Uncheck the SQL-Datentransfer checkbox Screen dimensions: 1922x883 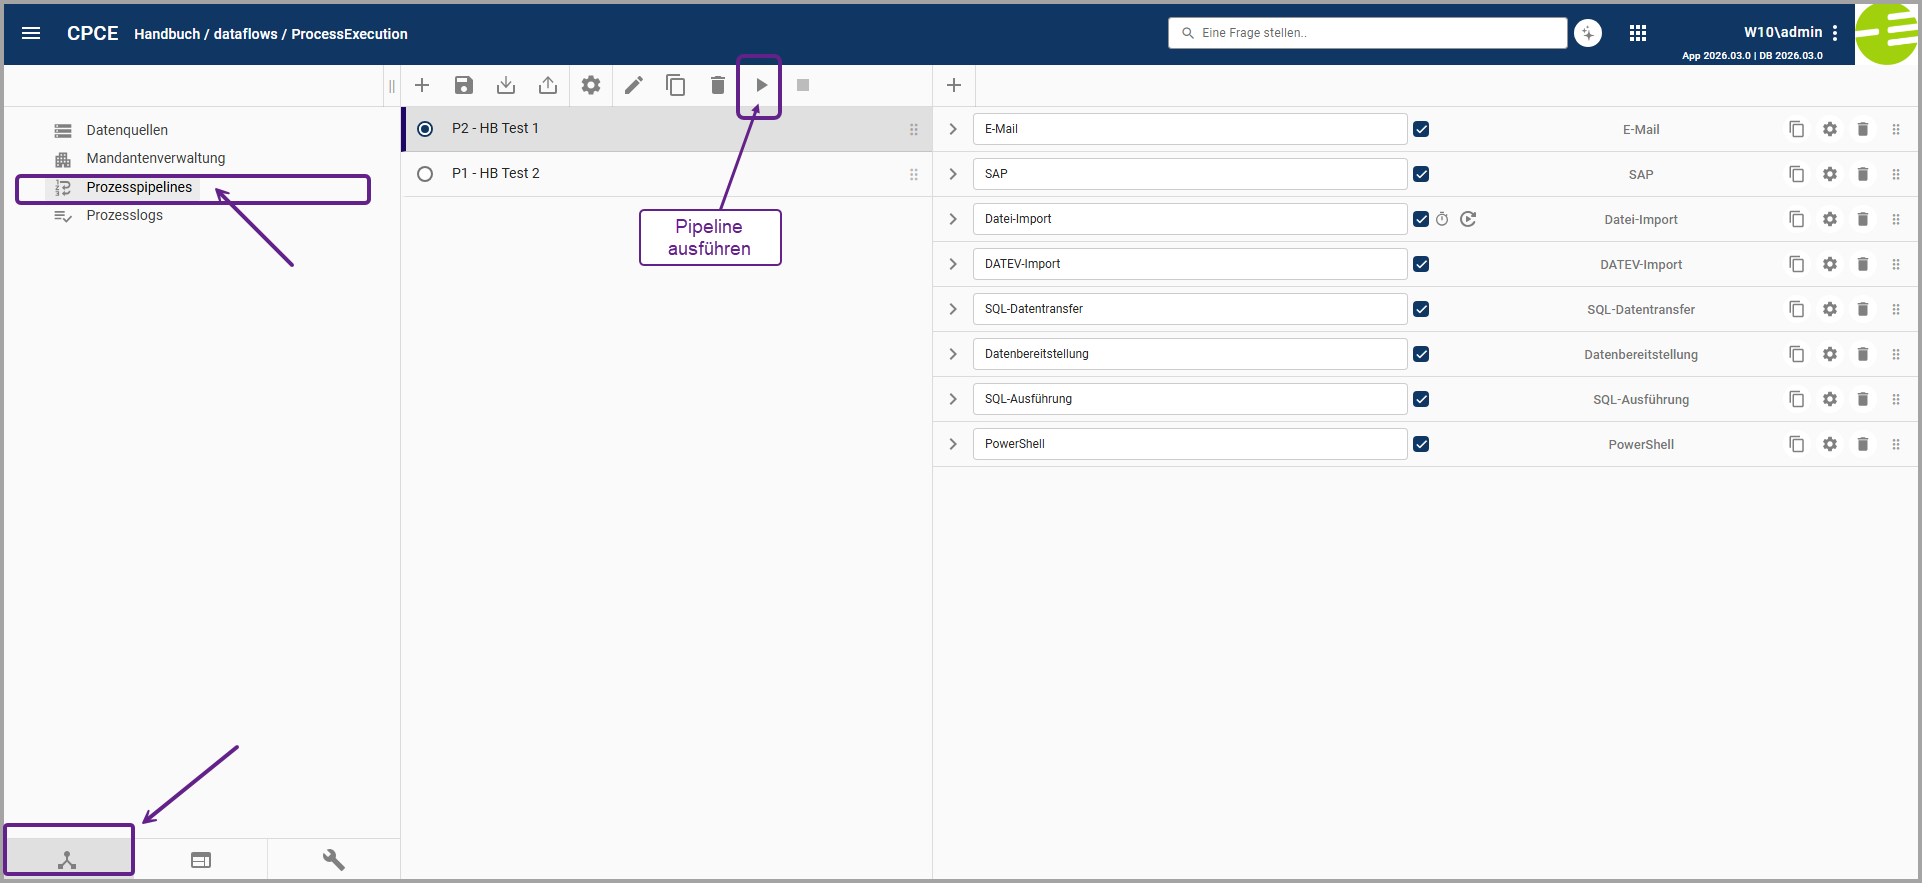[1421, 309]
